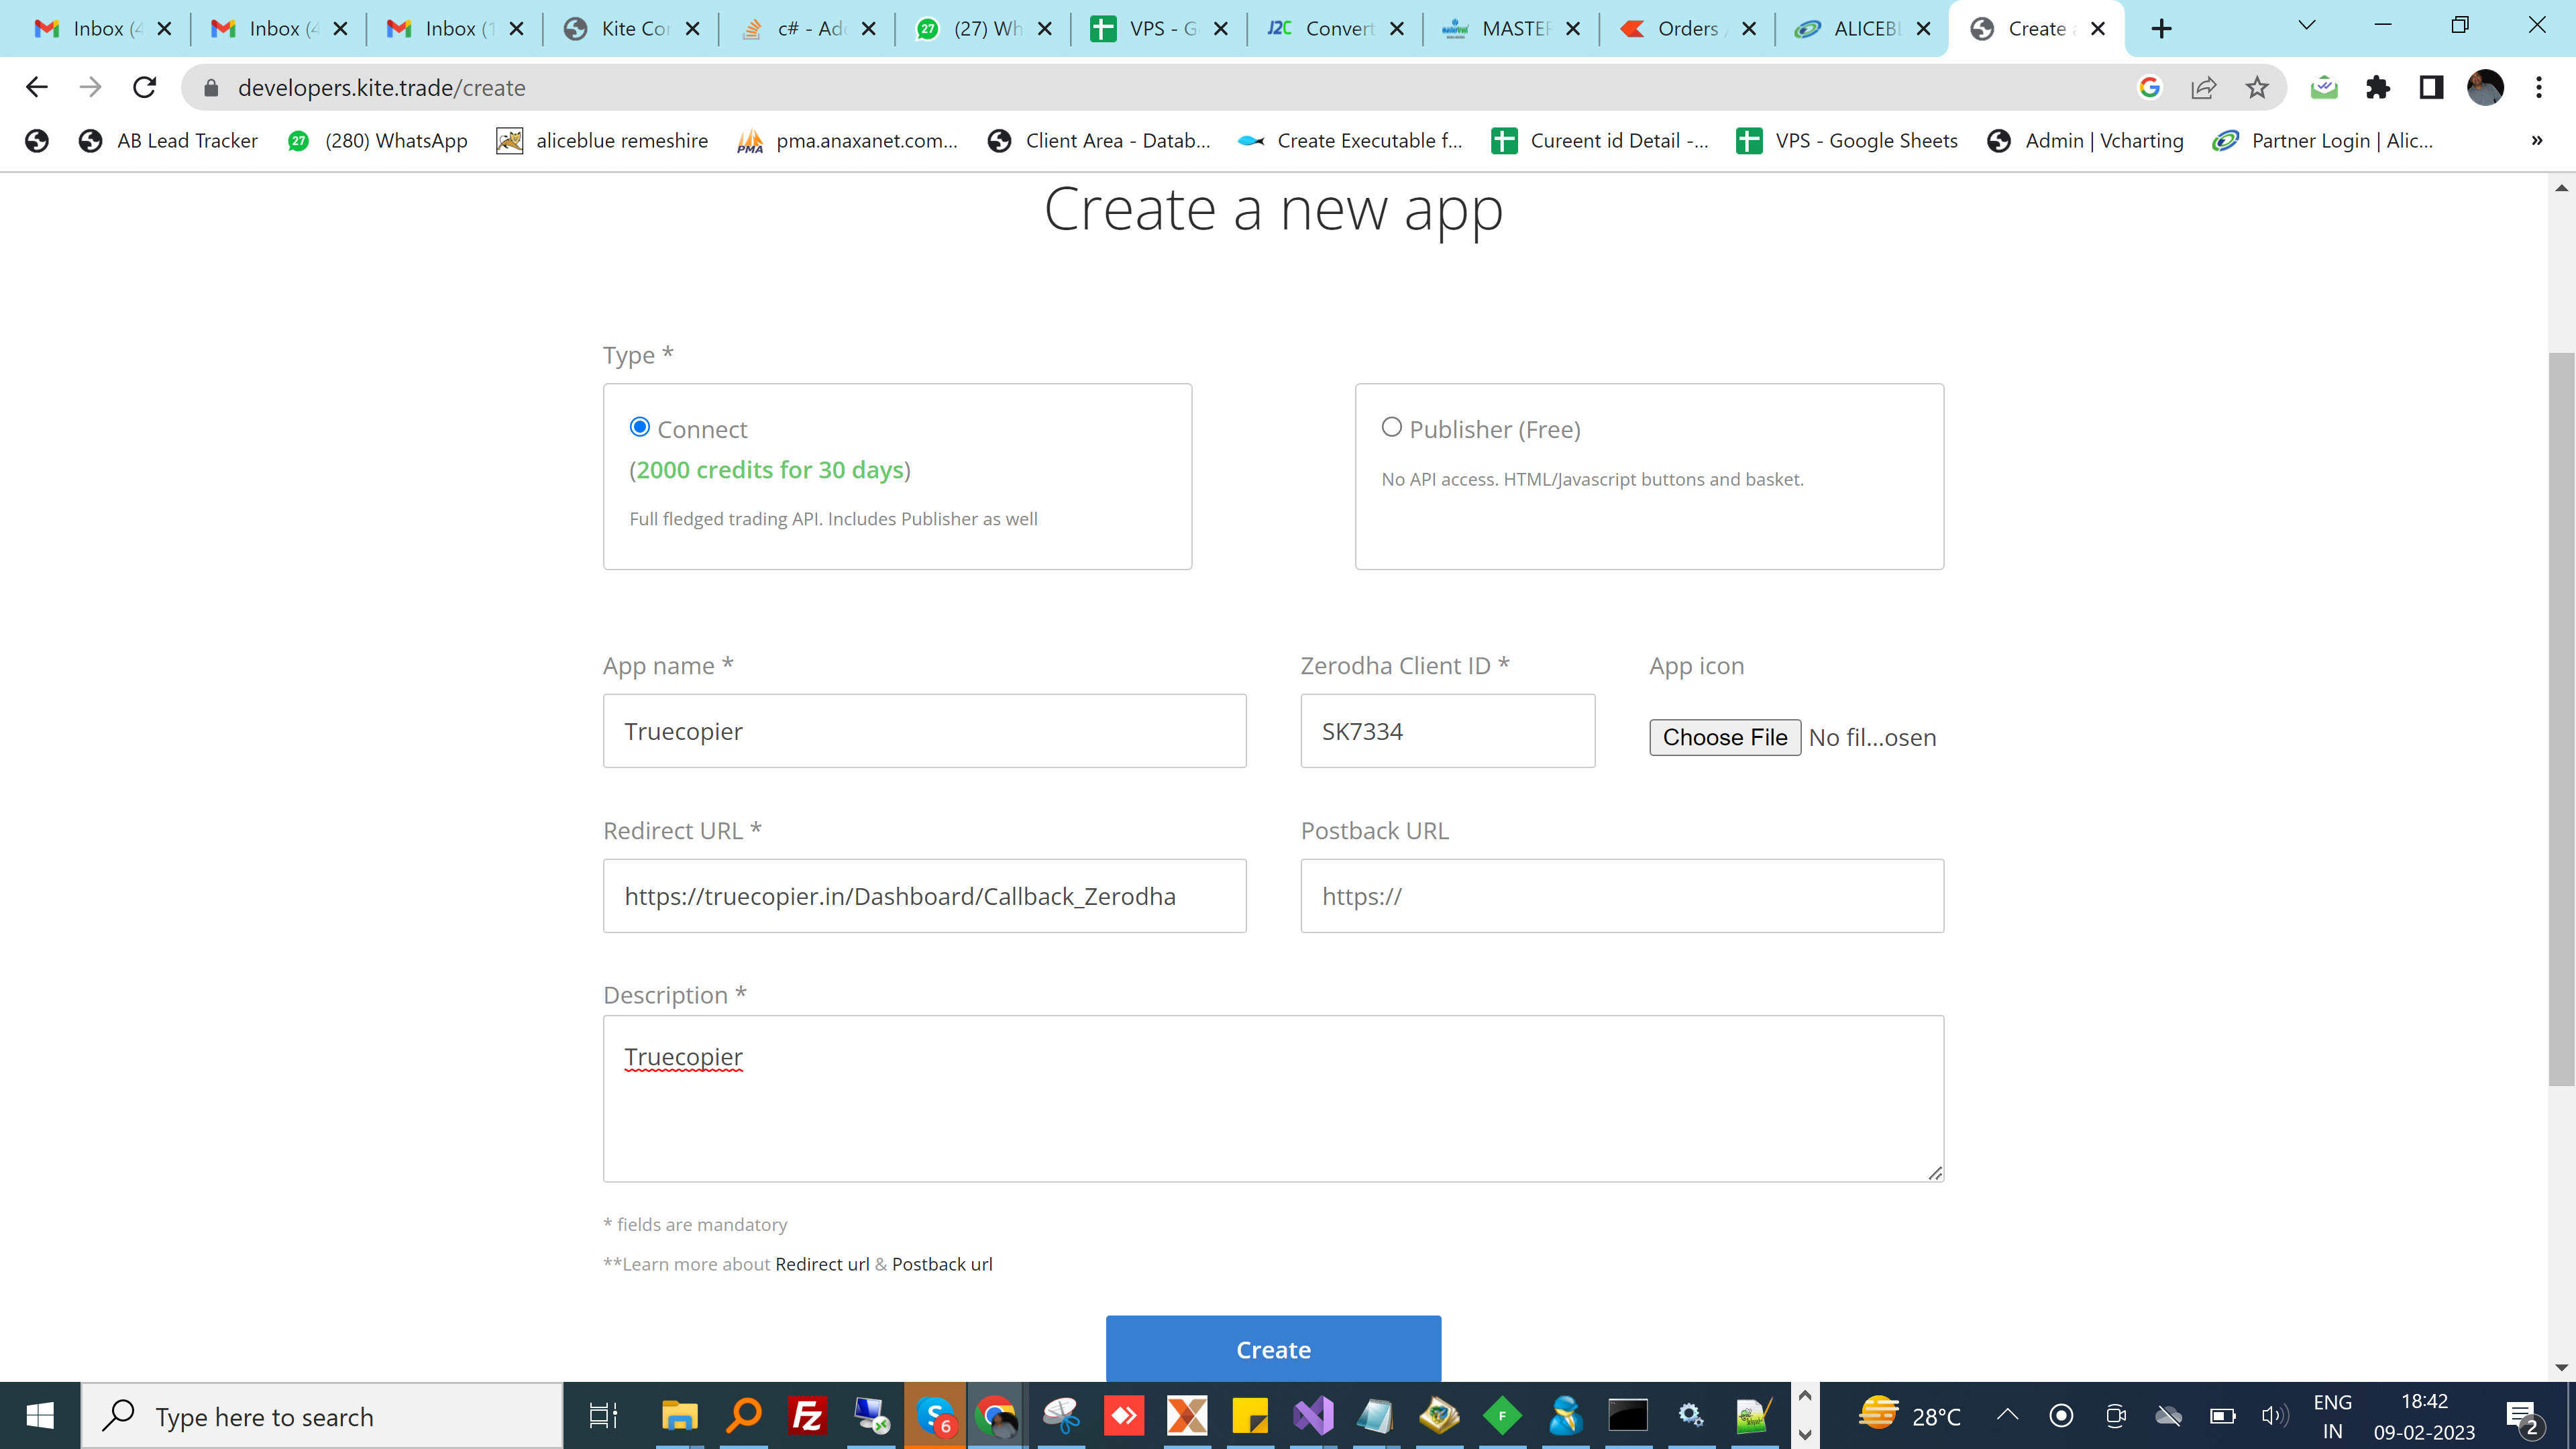Close the Create tab
The image size is (2576, 1449).
tap(2098, 29)
